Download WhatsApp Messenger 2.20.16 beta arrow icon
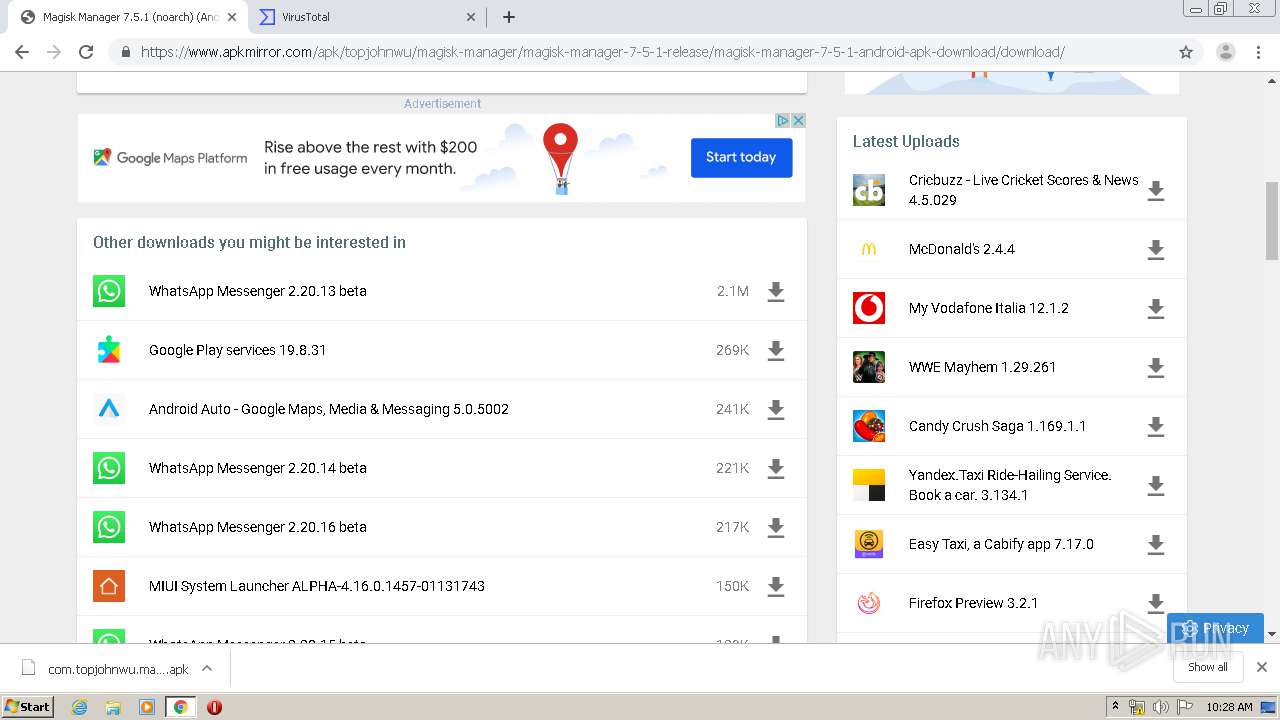Image resolution: width=1280 pixels, height=720 pixels. tap(775, 528)
